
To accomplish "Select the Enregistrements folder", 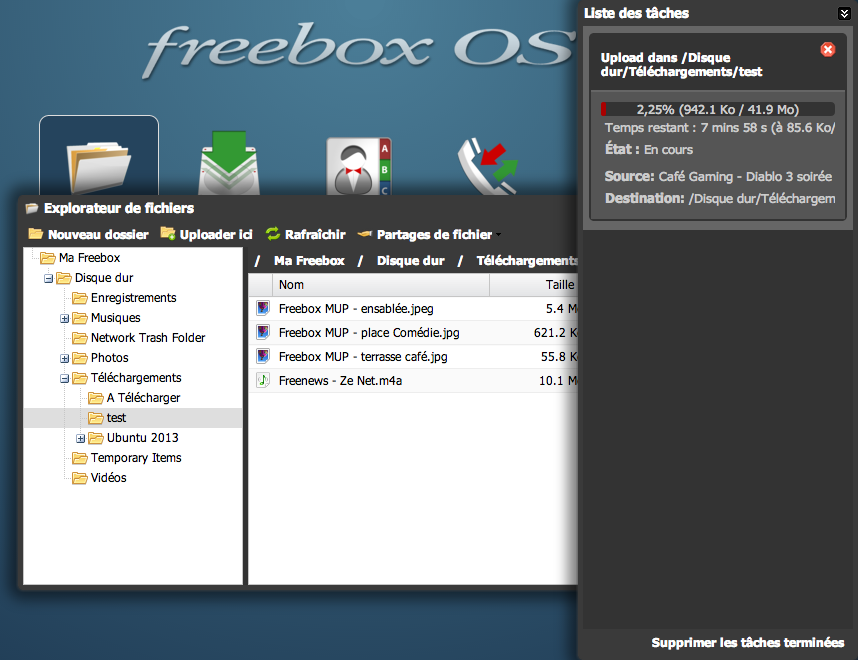I will [x=134, y=298].
